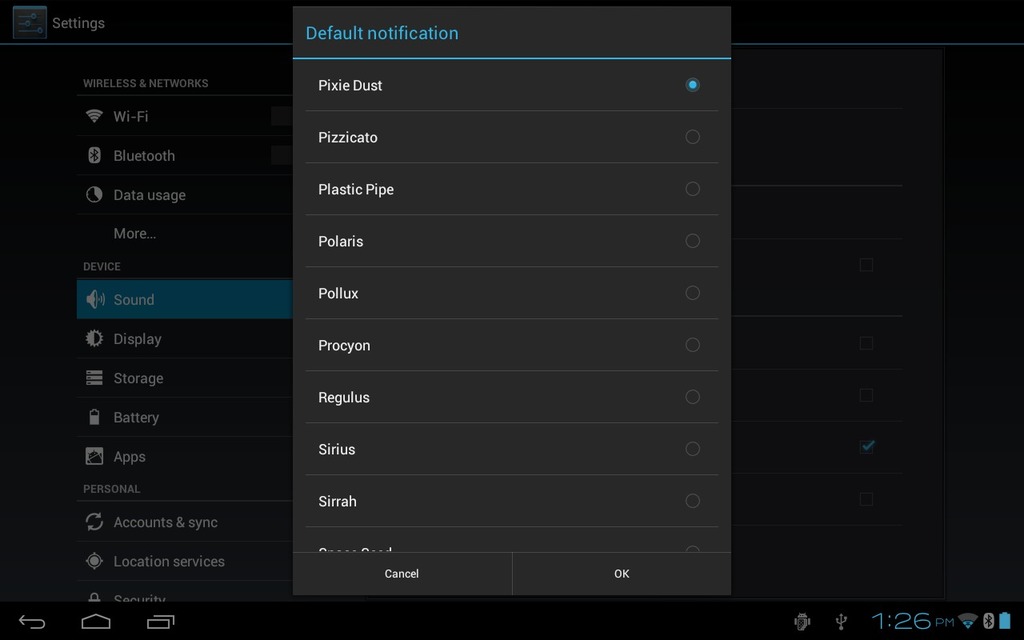Image resolution: width=1024 pixels, height=640 pixels.
Task: Tap the Polaris ringtone name
Action: tap(340, 241)
